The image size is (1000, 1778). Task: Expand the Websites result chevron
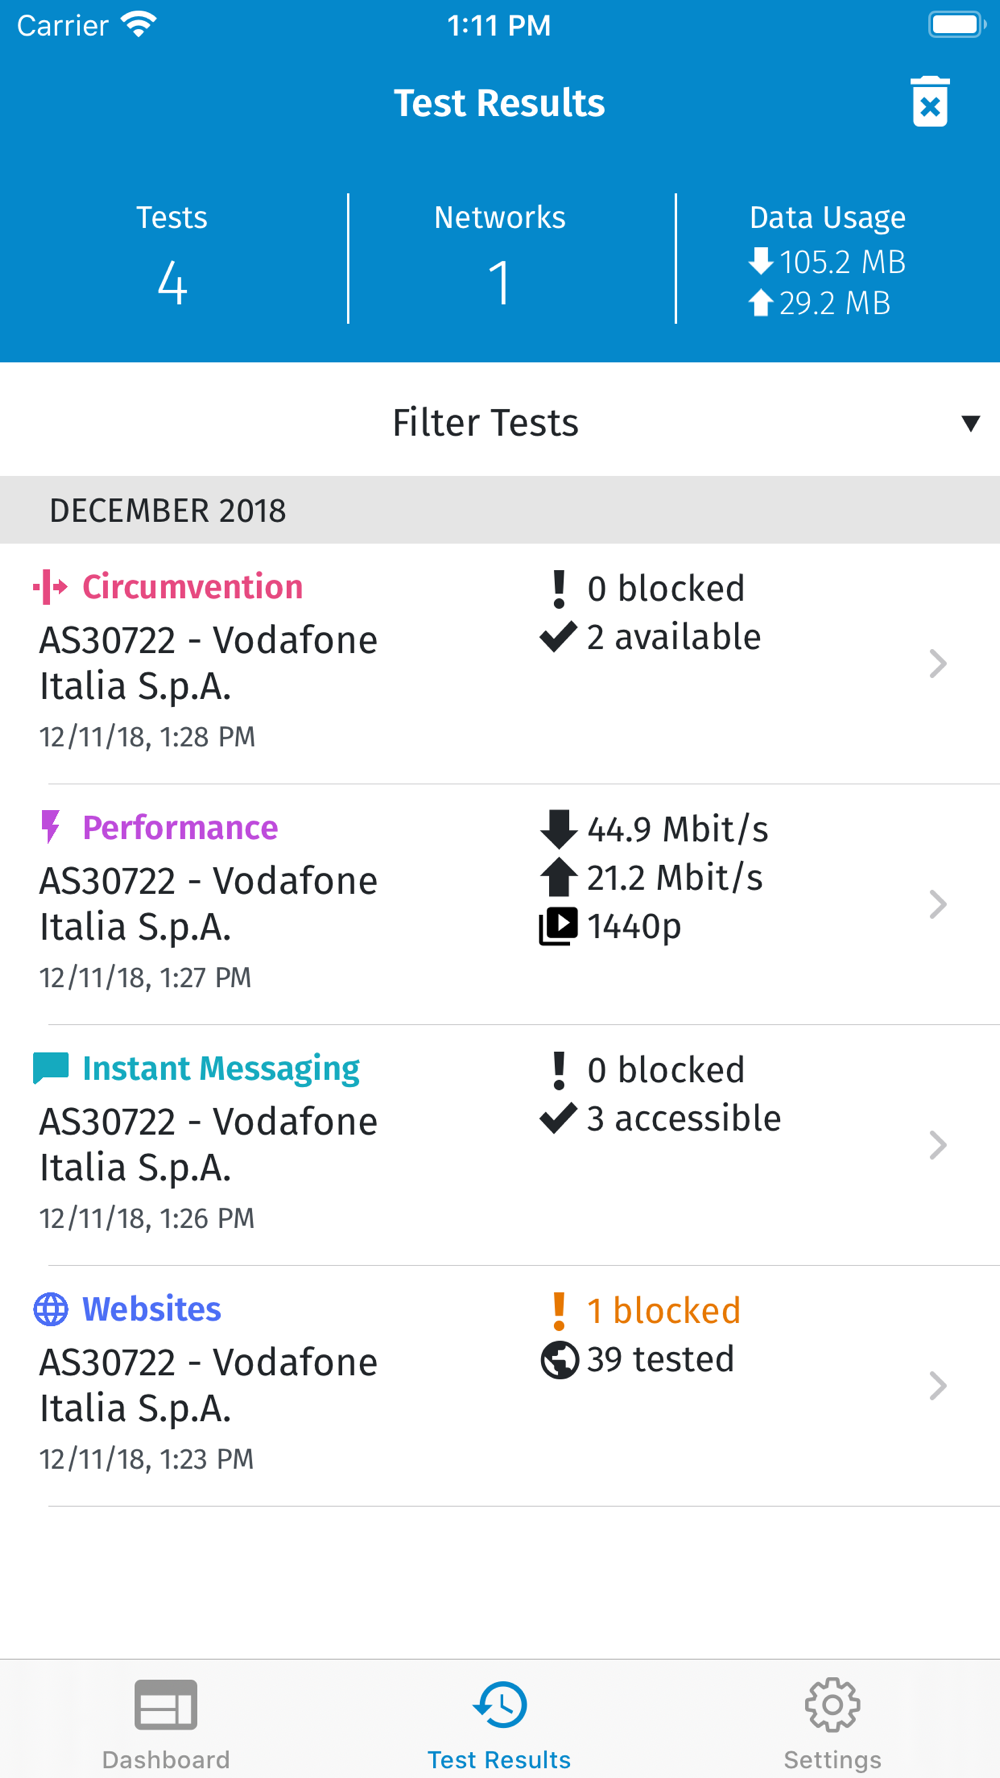click(937, 1386)
